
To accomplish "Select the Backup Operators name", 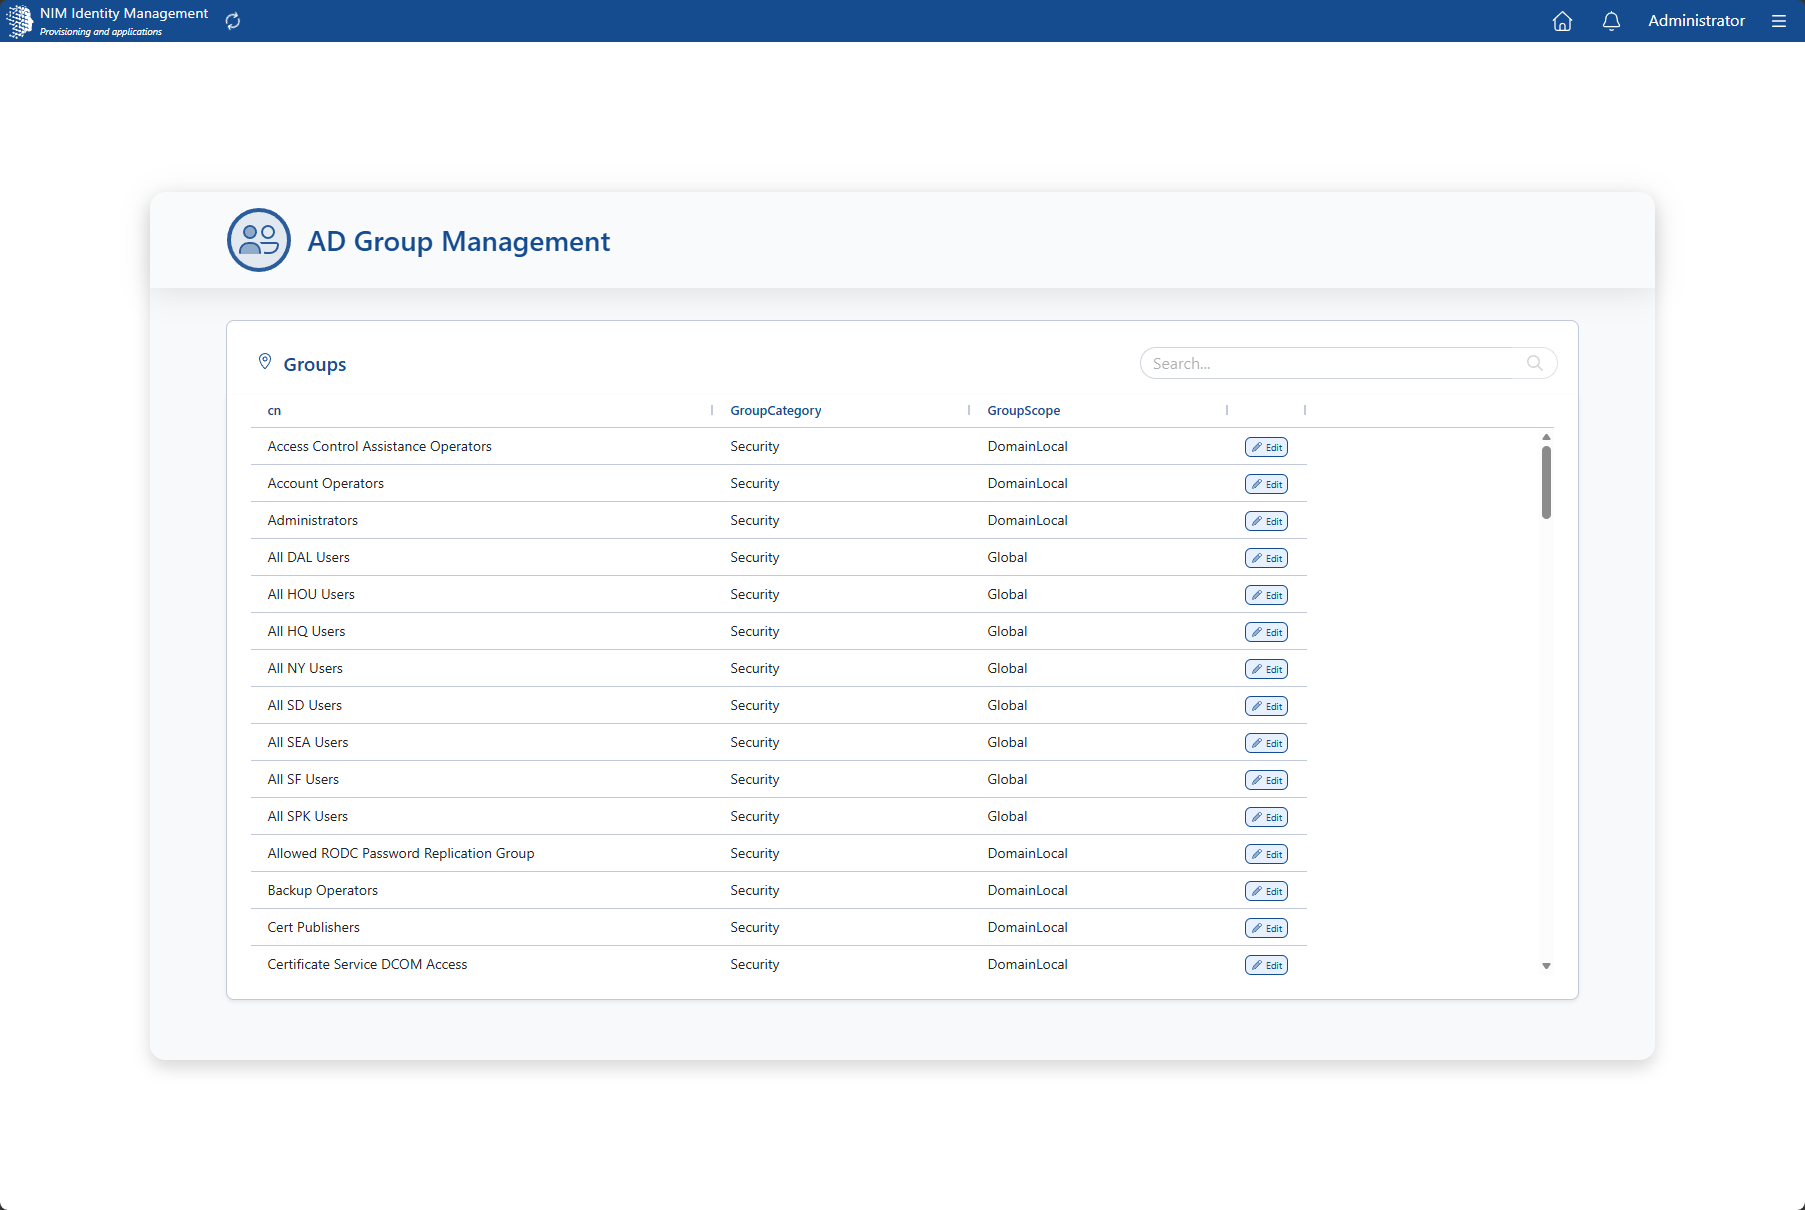I will [x=322, y=890].
